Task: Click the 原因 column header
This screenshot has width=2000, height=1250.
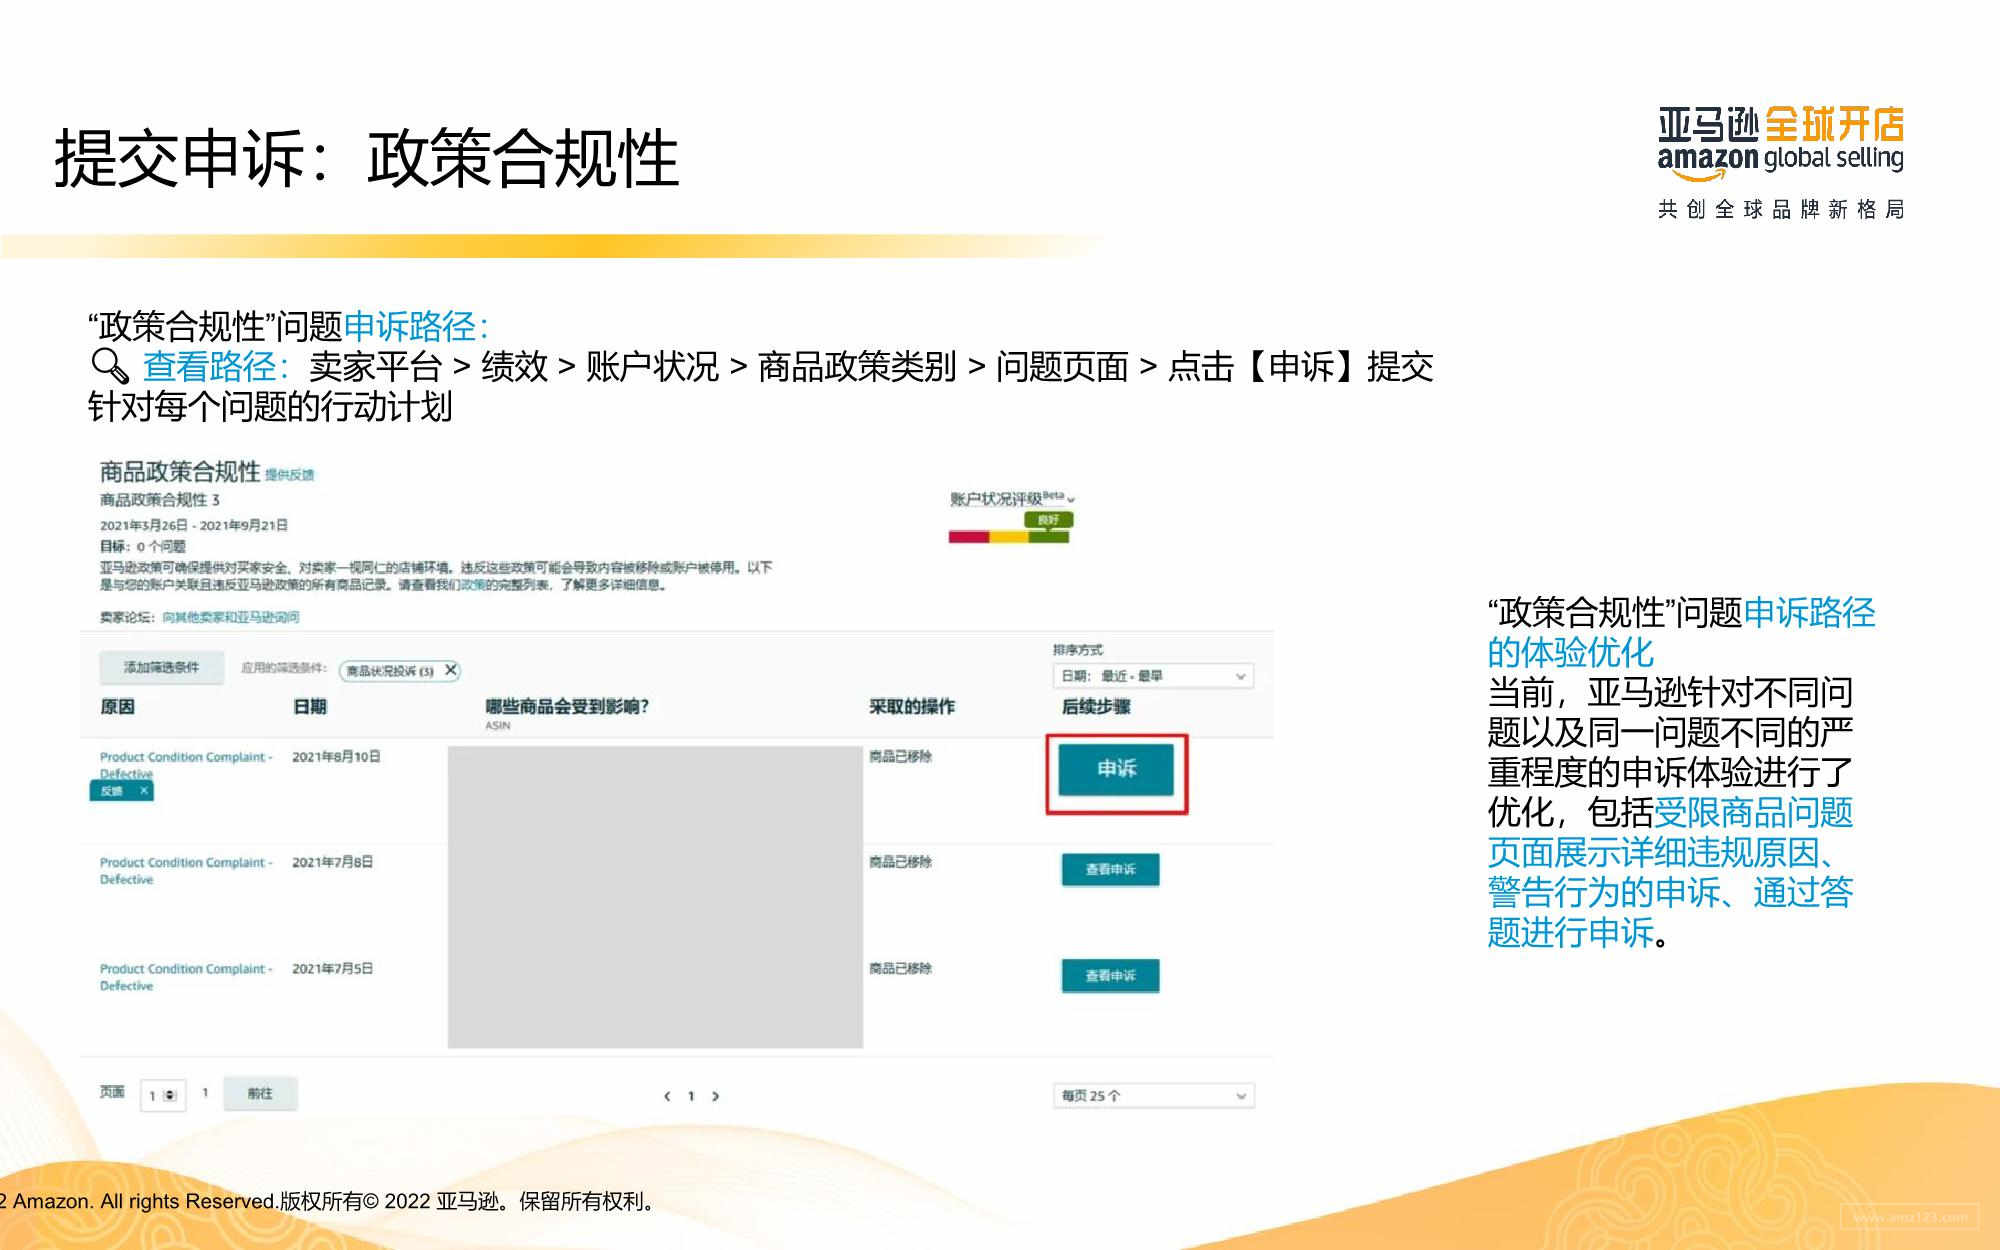Action: [118, 707]
